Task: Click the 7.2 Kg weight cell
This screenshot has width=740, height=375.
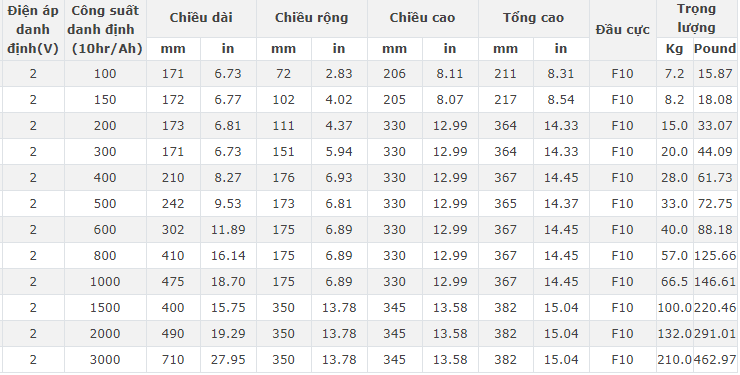Action: [x=674, y=74]
